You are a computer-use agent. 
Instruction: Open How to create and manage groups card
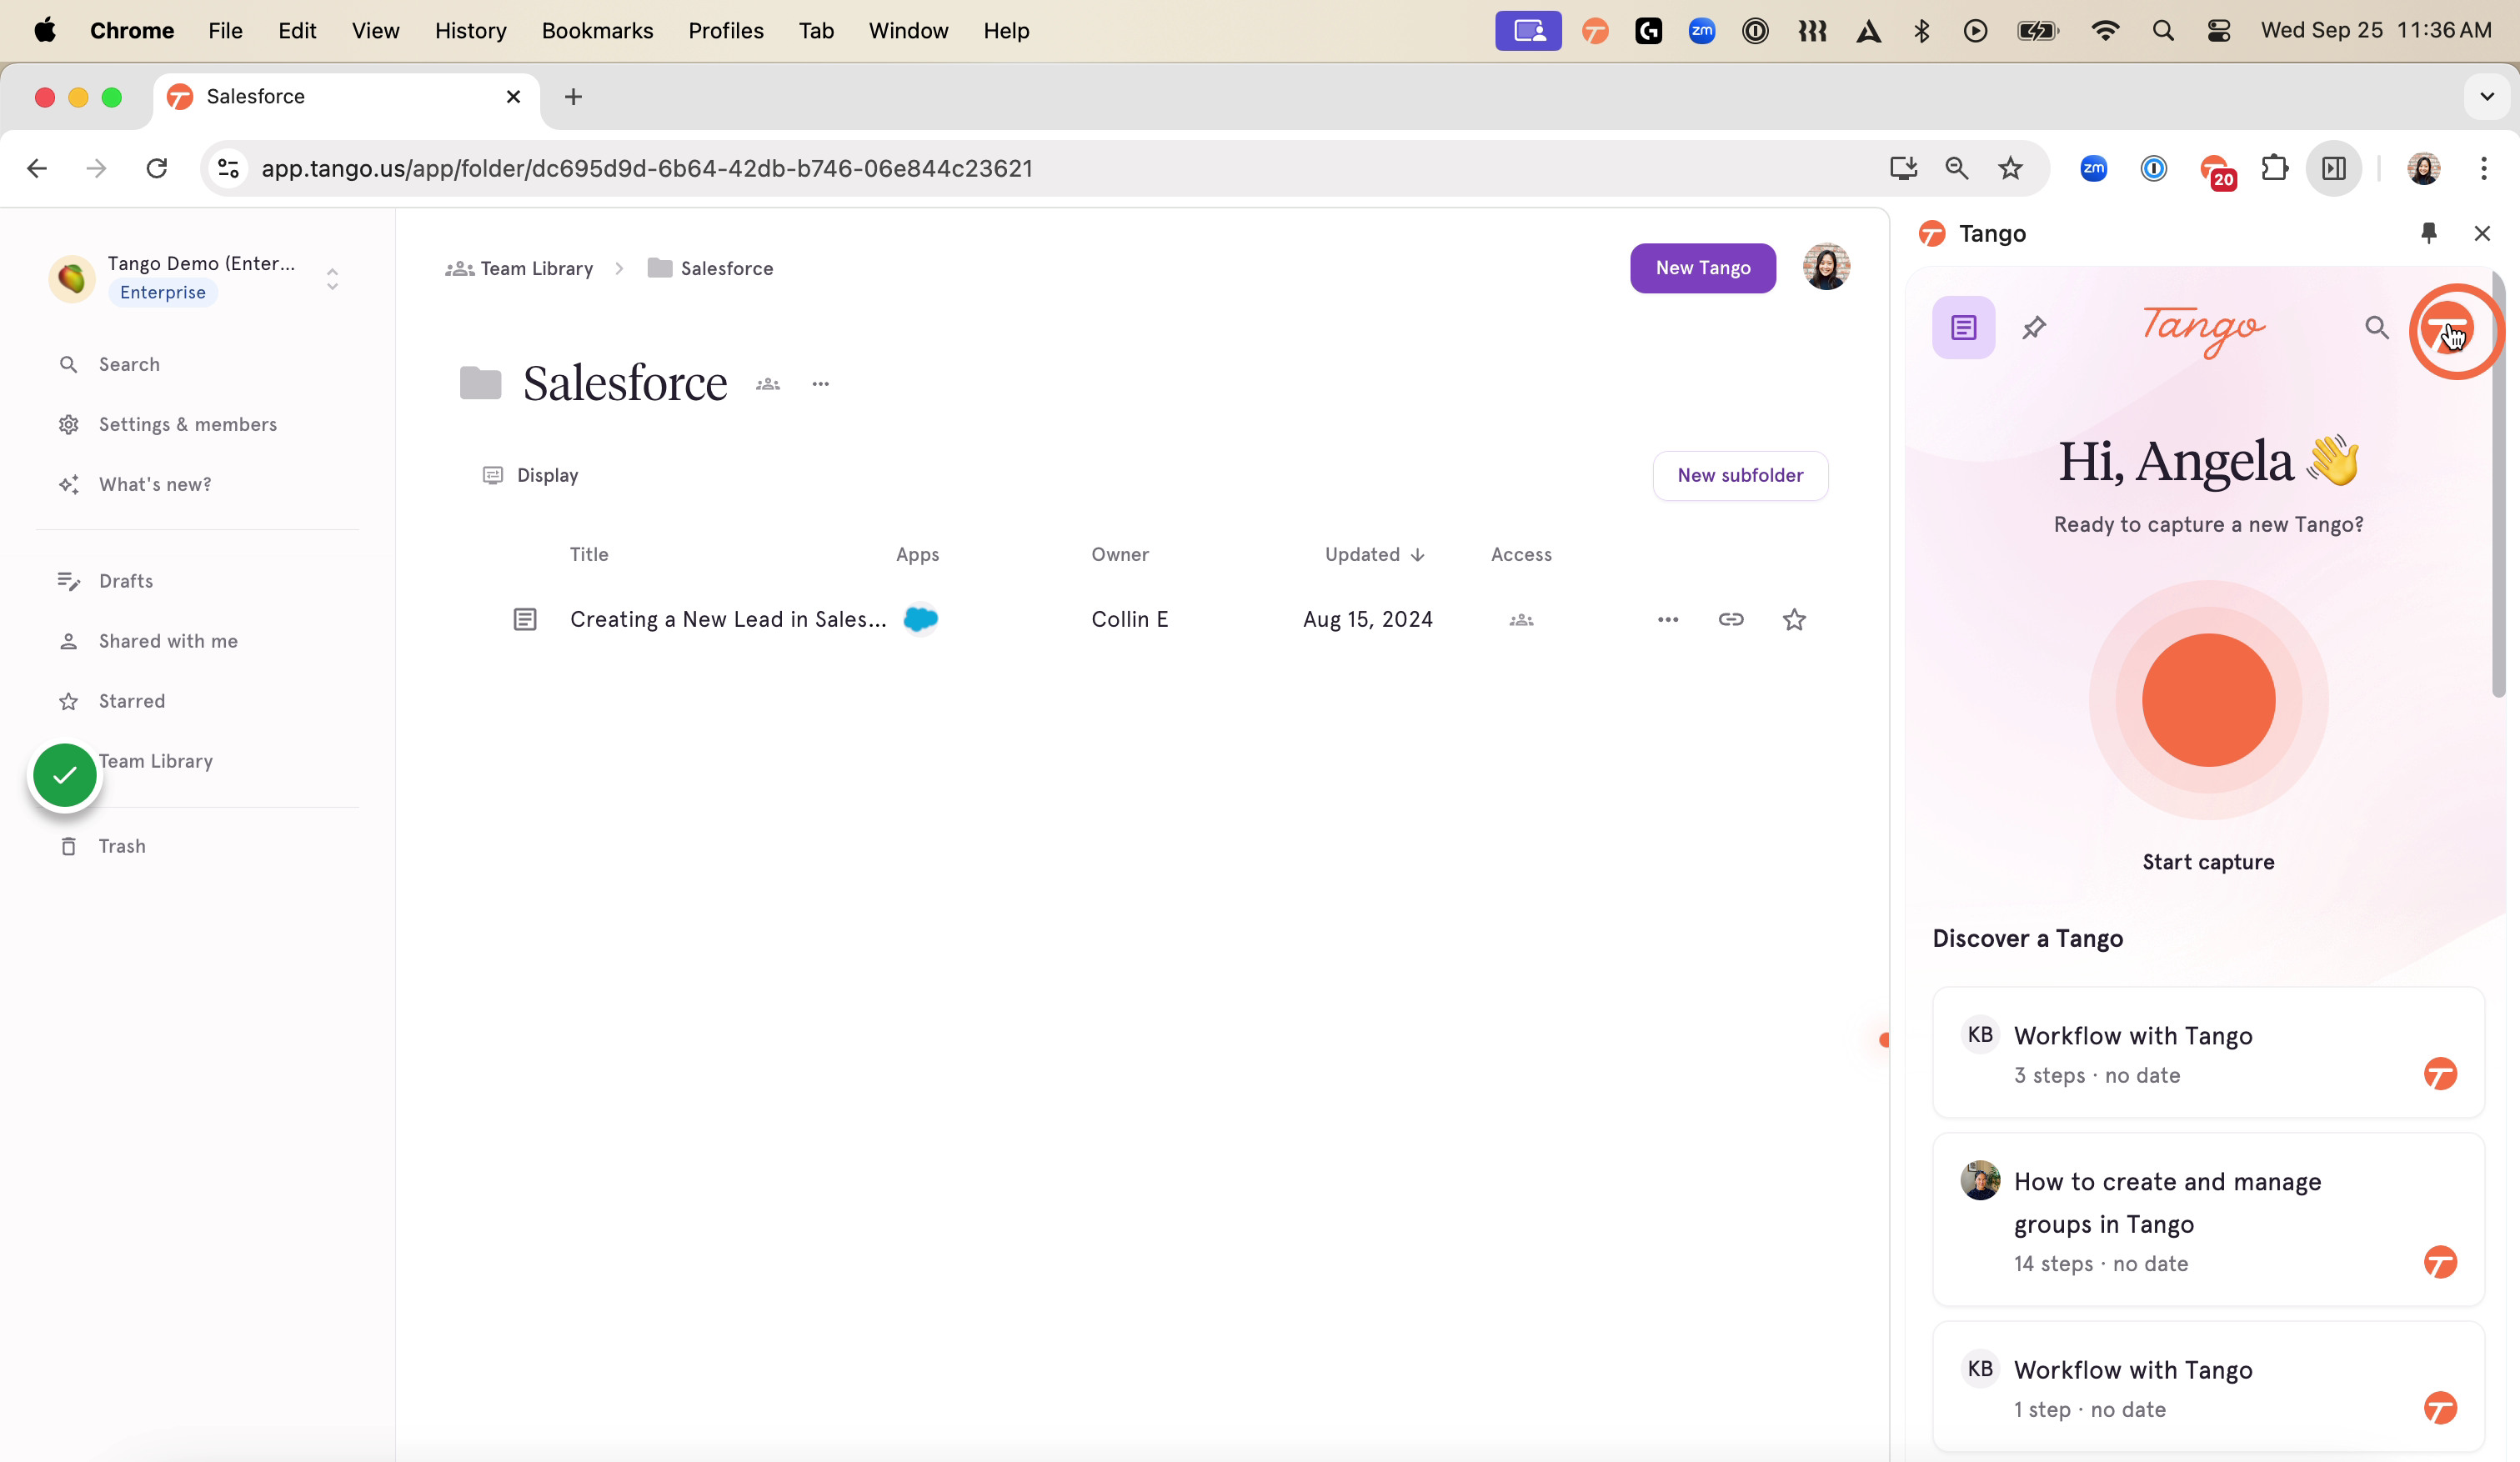tap(2208, 1220)
